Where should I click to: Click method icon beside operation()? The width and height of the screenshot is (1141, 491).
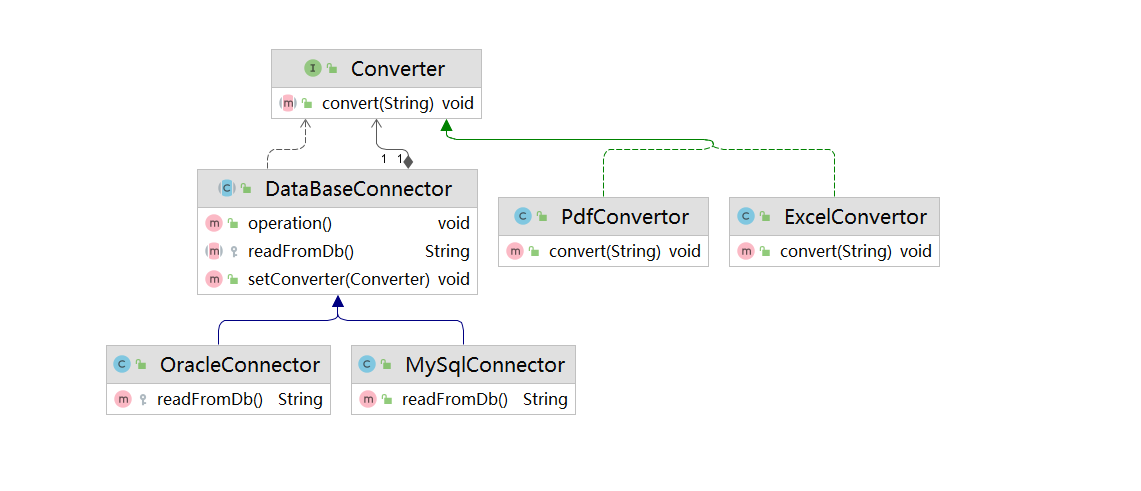click(x=213, y=223)
